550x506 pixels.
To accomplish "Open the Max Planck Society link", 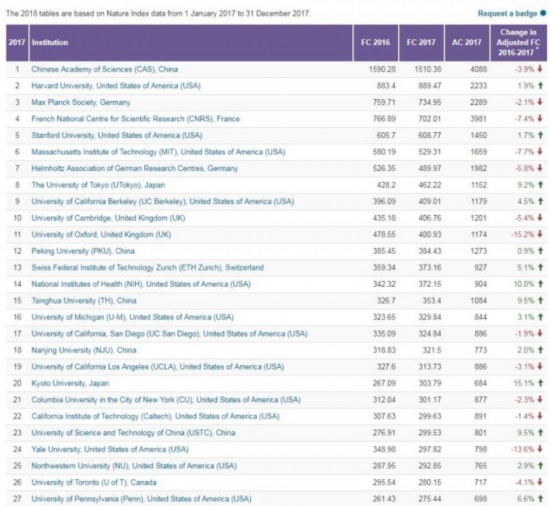I will [x=81, y=102].
